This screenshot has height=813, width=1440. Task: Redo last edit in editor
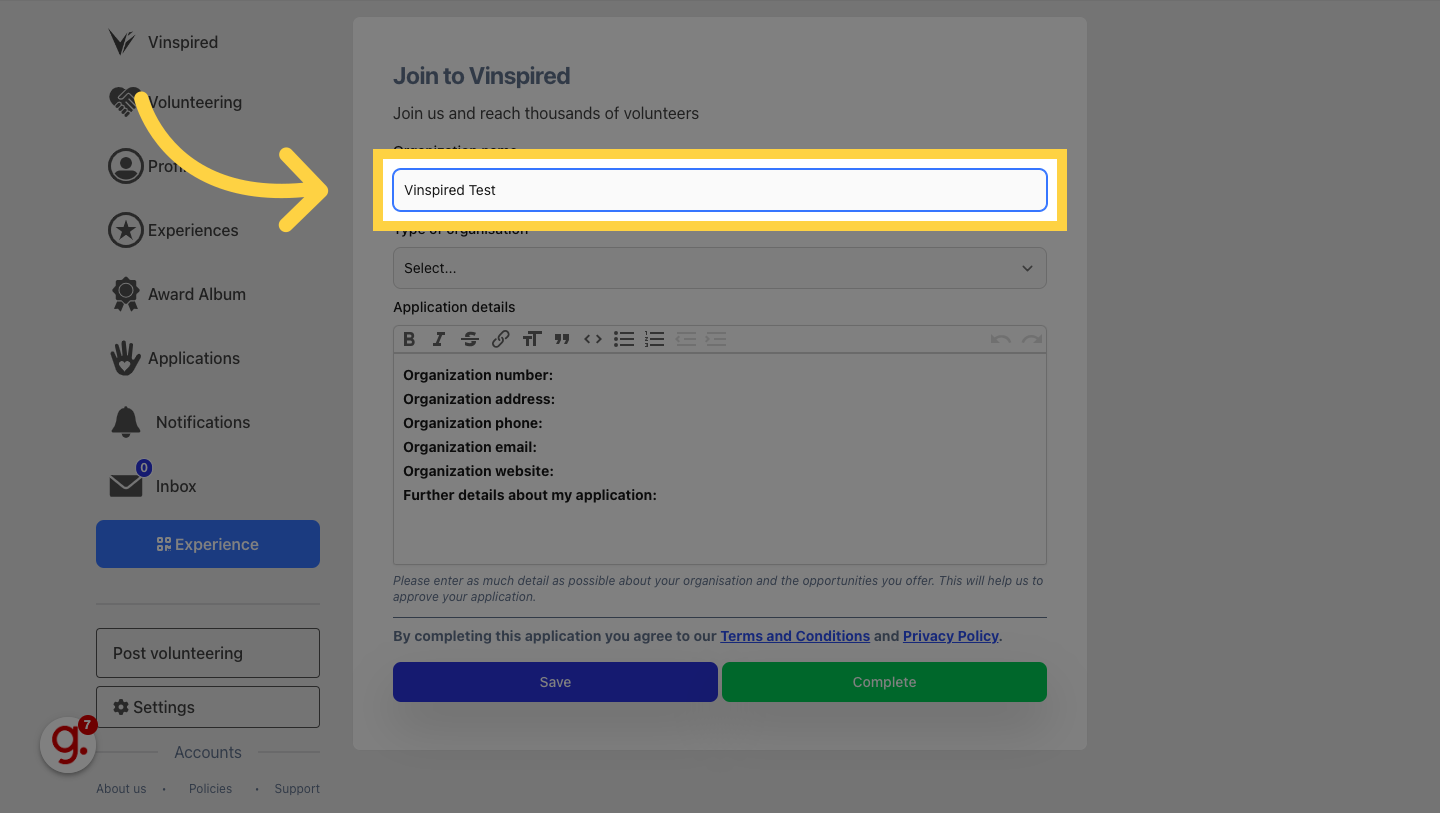coord(1031,339)
